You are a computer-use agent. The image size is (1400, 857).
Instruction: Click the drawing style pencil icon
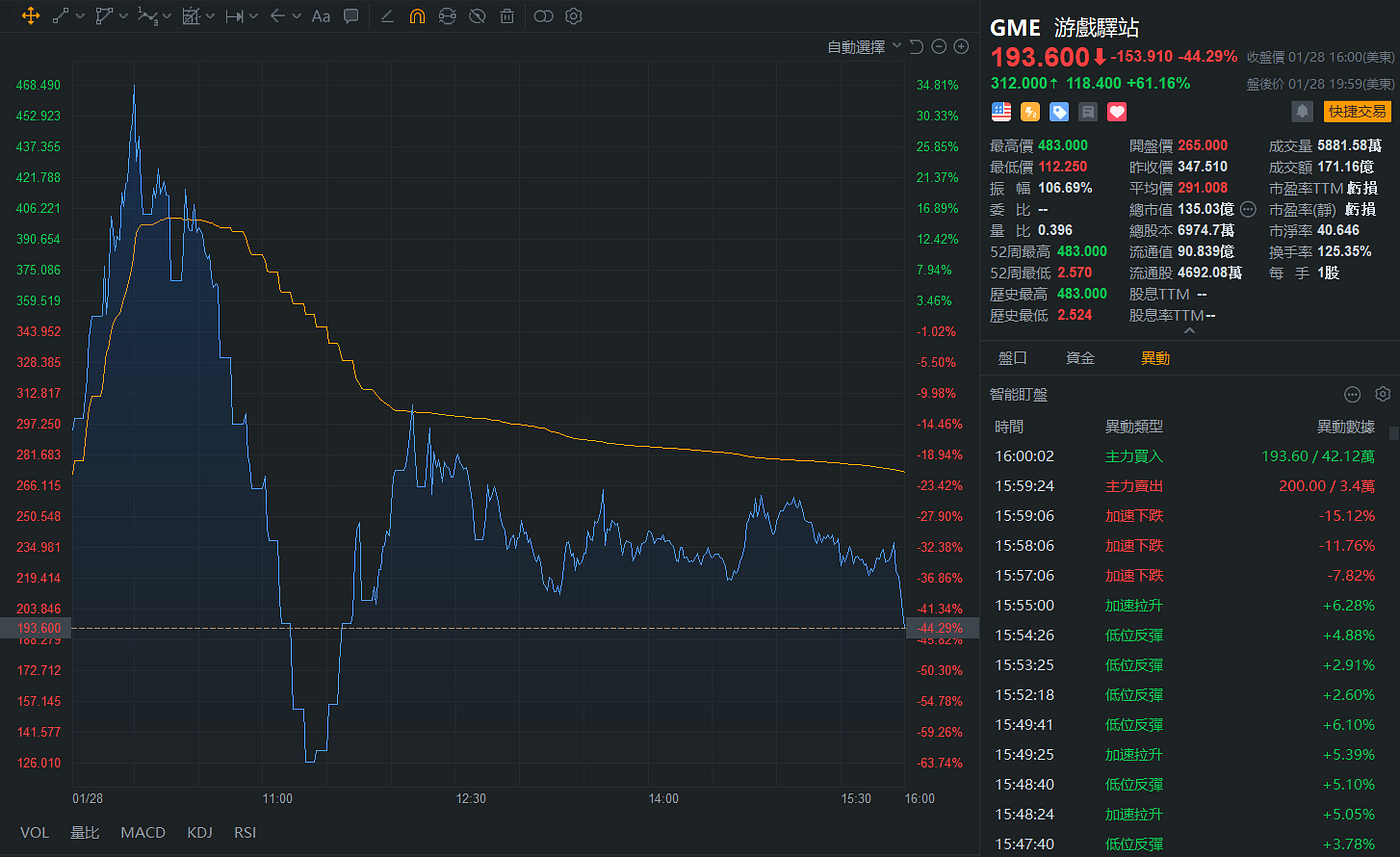(x=388, y=16)
